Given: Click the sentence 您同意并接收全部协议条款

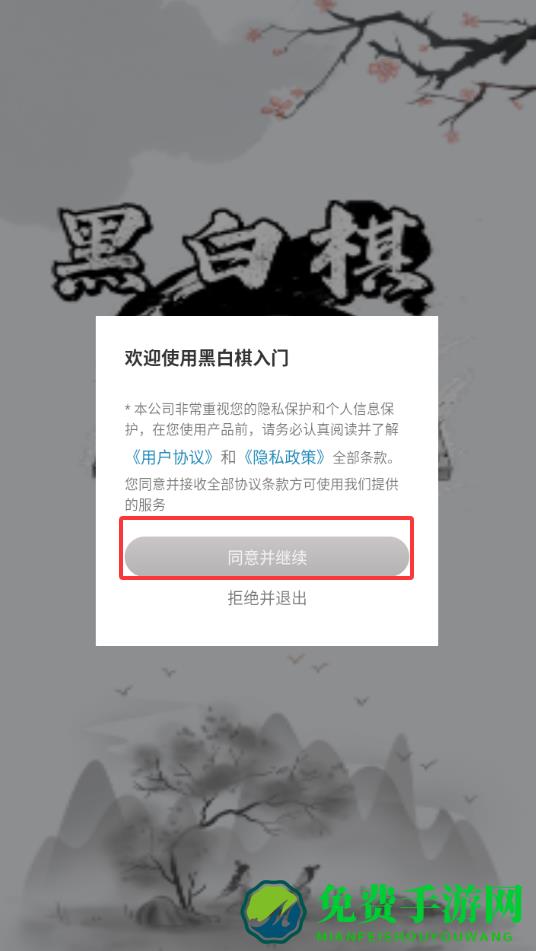Looking at the screenshot, I should (x=261, y=494).
